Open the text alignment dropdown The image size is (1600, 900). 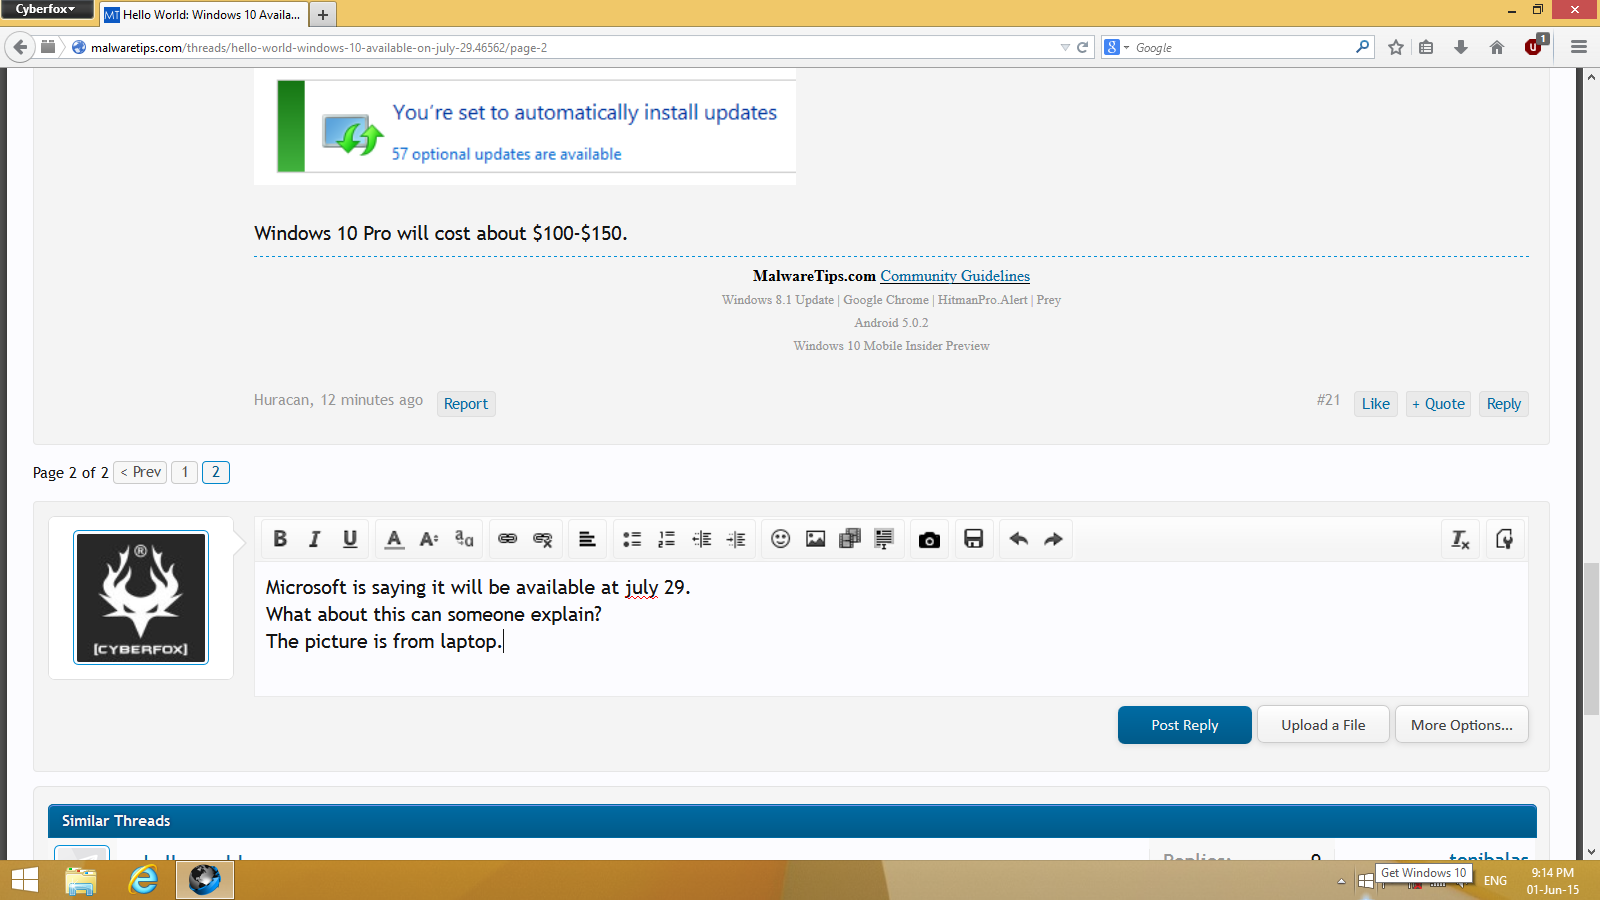[x=588, y=539]
